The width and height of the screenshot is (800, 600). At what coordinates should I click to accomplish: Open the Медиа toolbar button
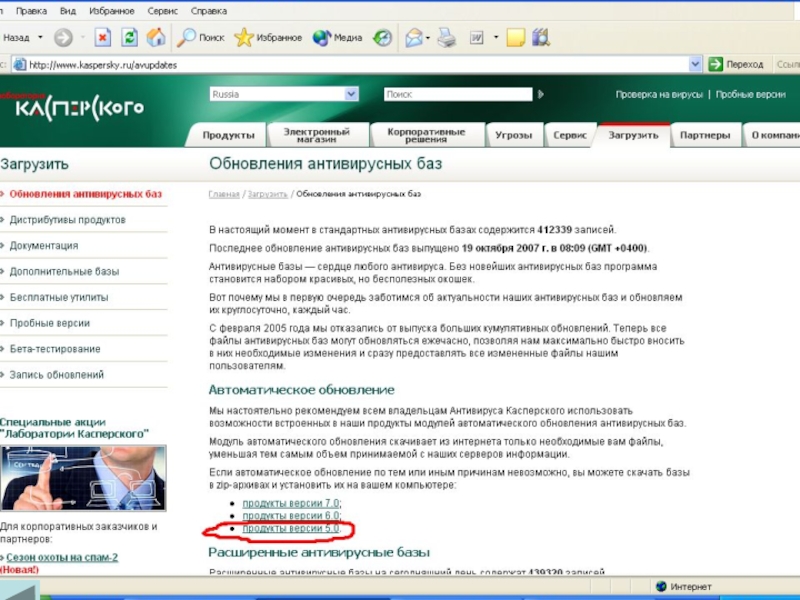click(337, 37)
